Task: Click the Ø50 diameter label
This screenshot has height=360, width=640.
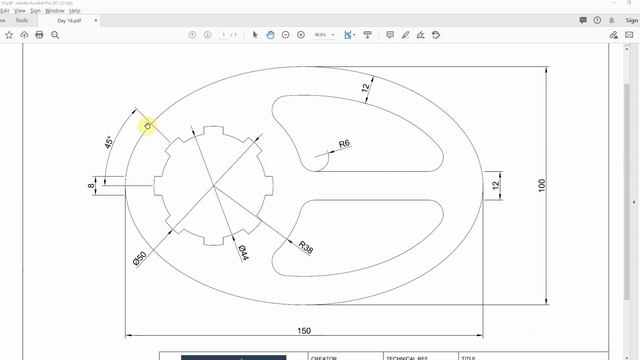Action: (x=140, y=259)
